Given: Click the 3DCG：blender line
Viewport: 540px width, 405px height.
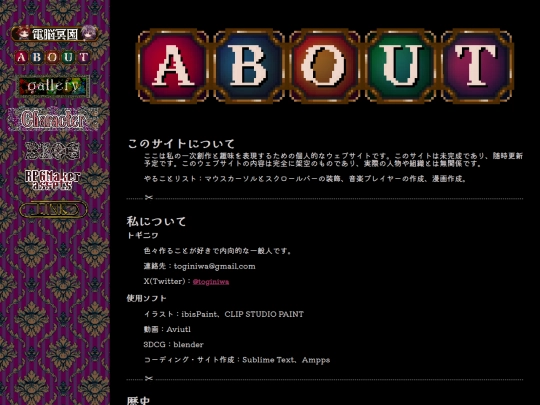Looking at the screenshot, I should pos(174,344).
